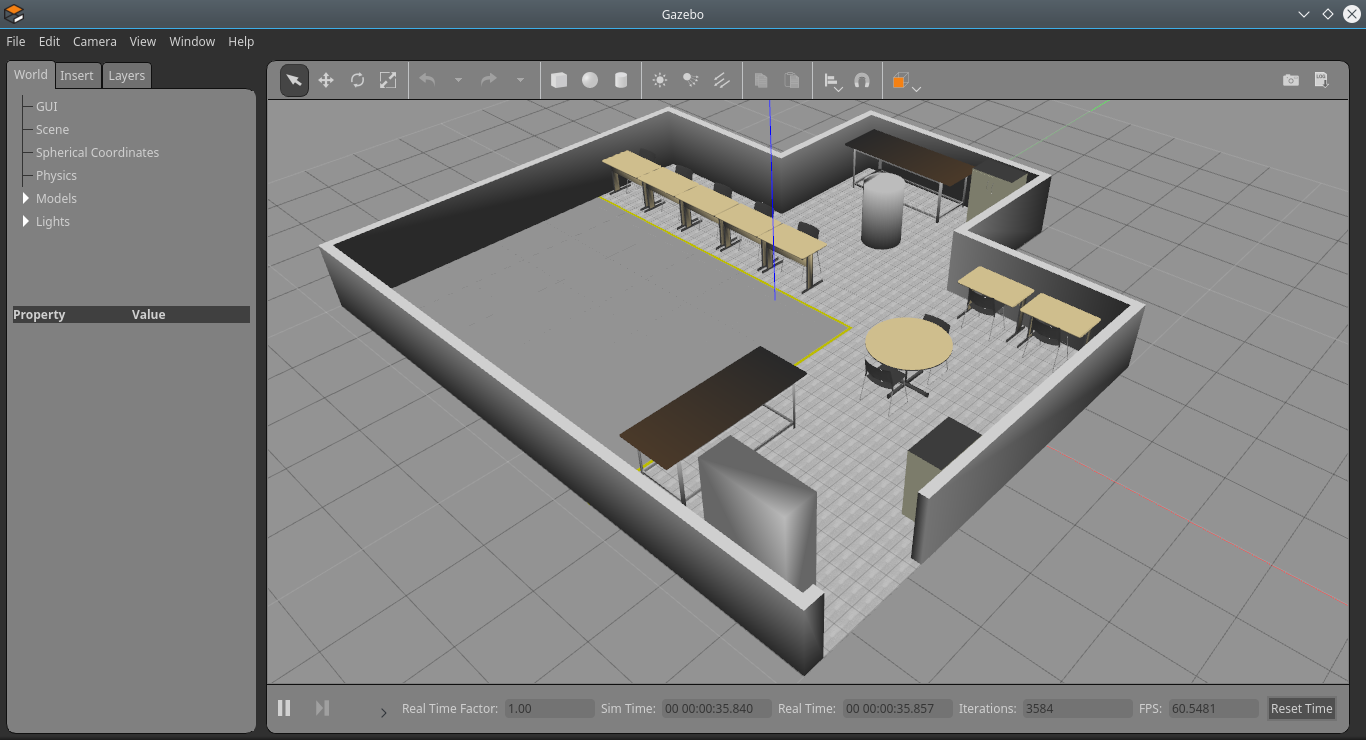1366x740 pixels.
Task: Take a screenshot with camera icon
Action: pos(1291,80)
